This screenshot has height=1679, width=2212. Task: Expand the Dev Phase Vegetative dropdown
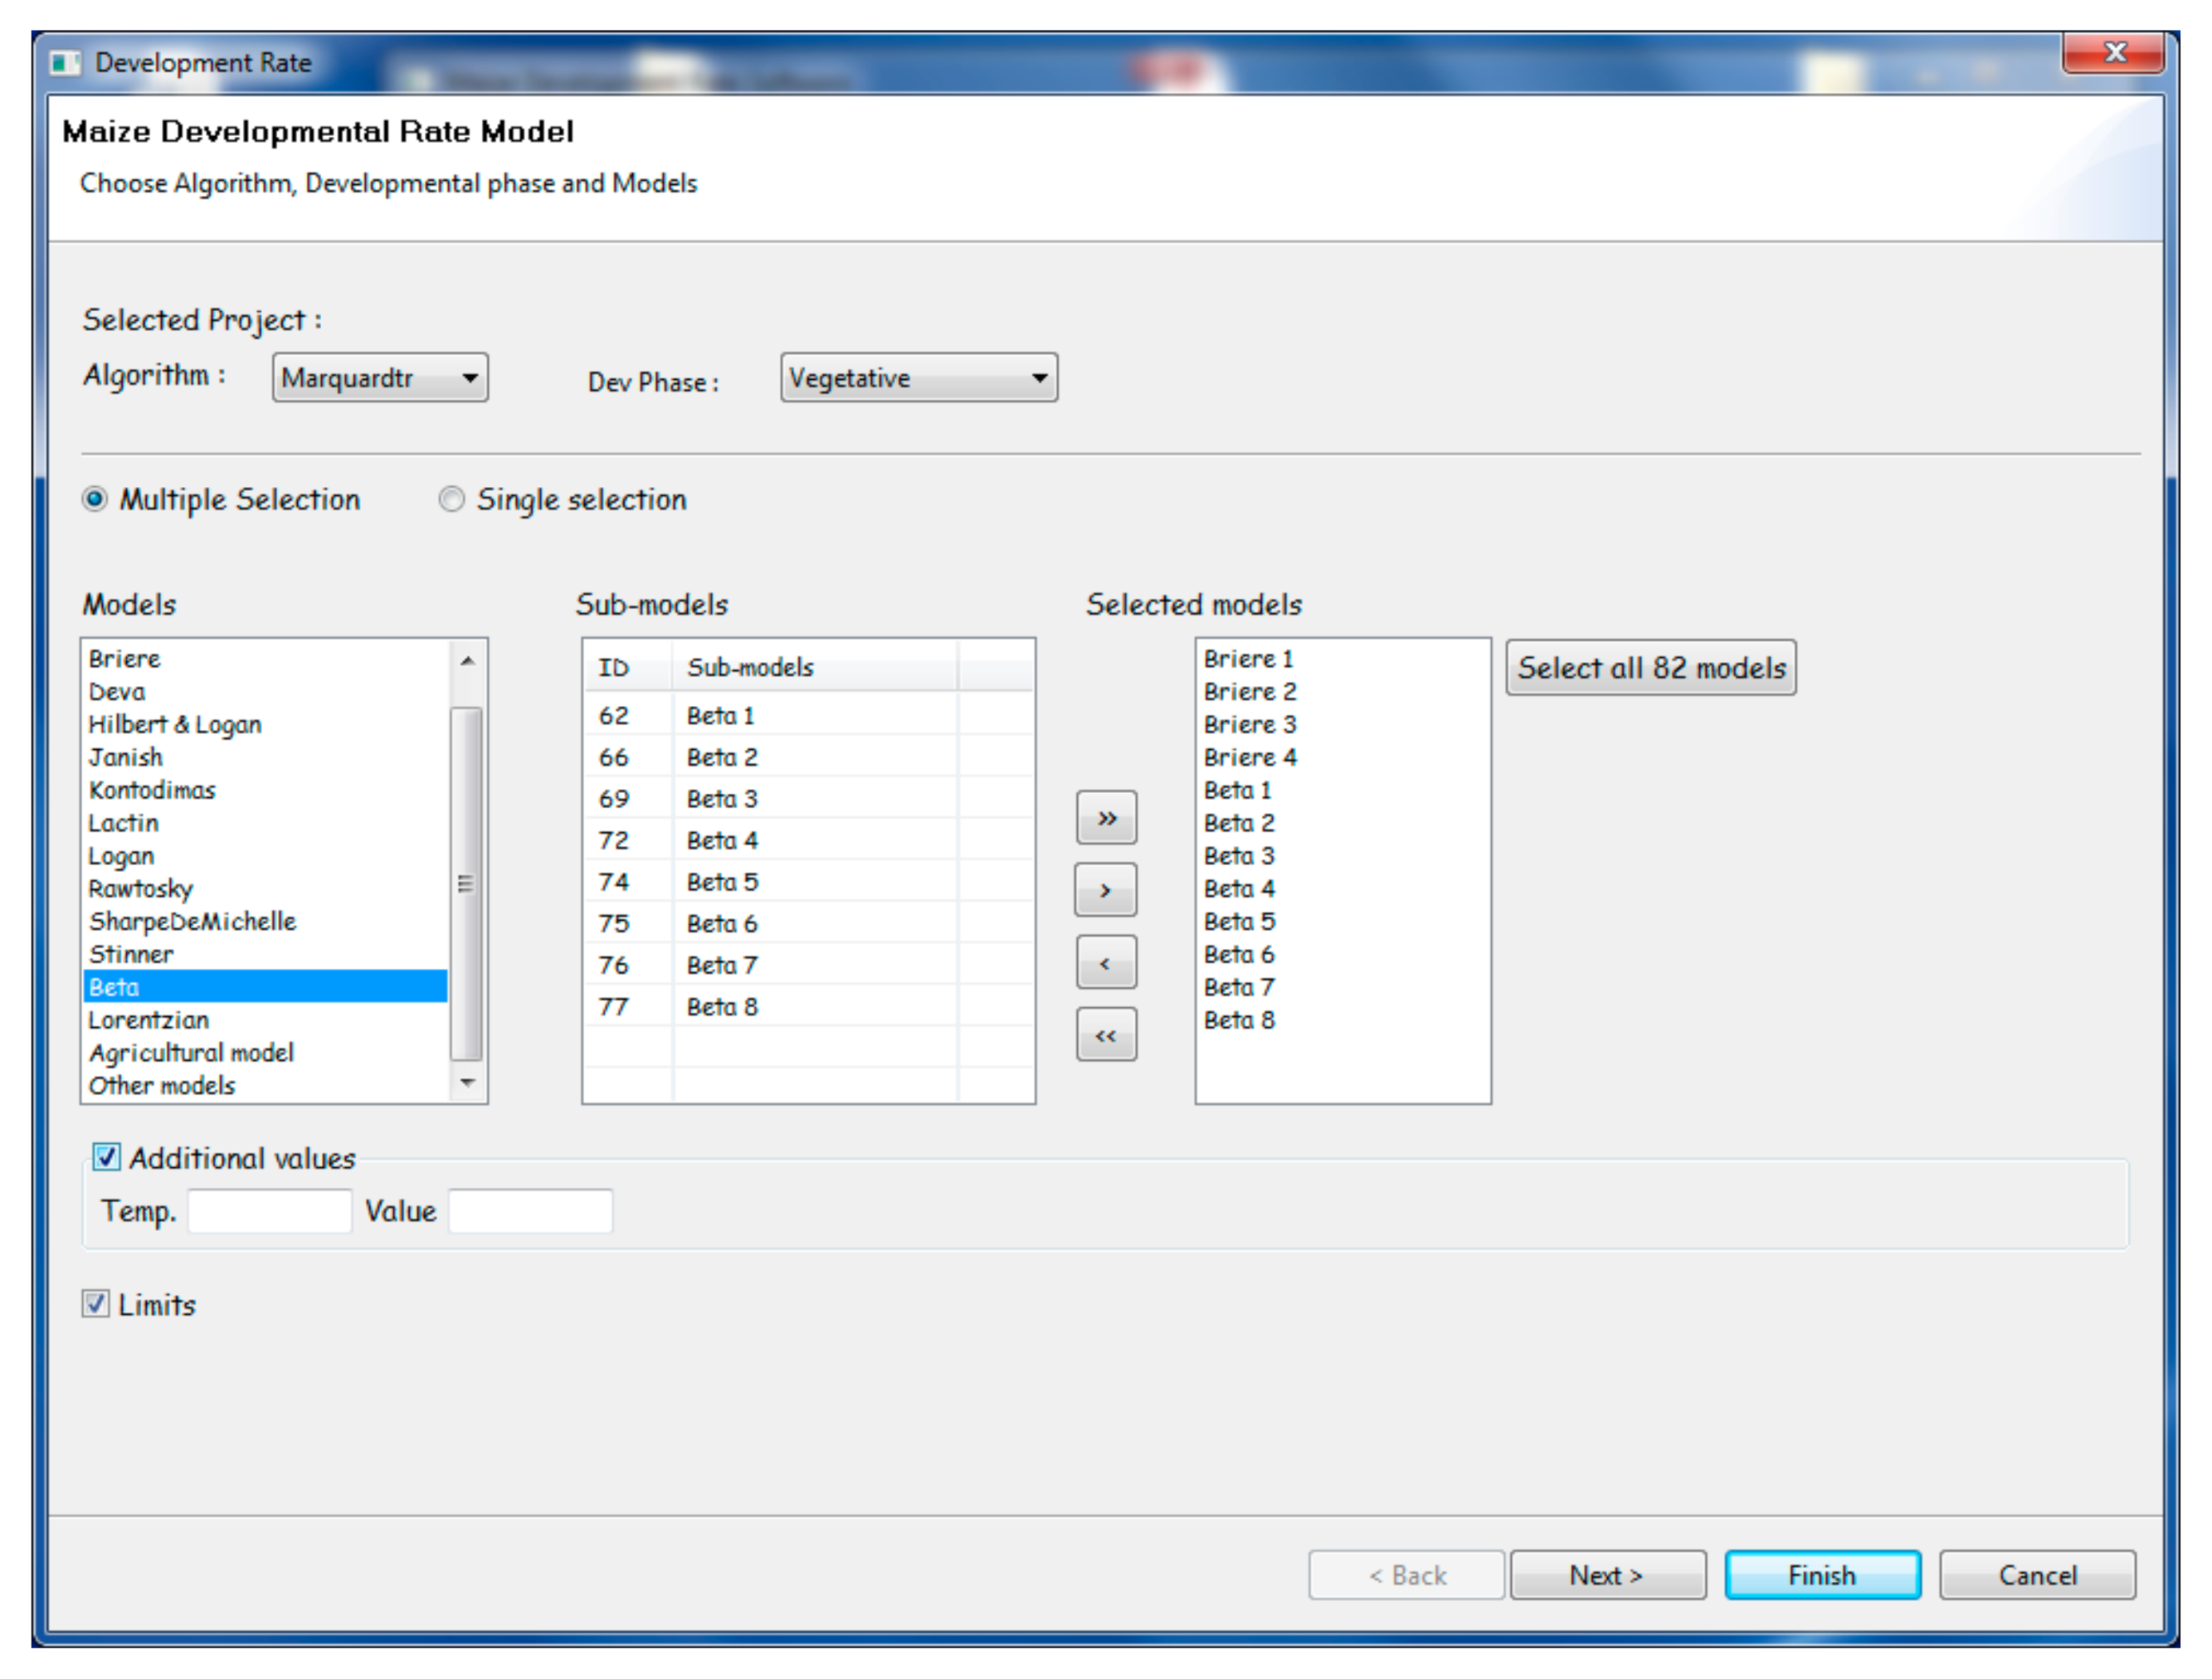coord(919,378)
